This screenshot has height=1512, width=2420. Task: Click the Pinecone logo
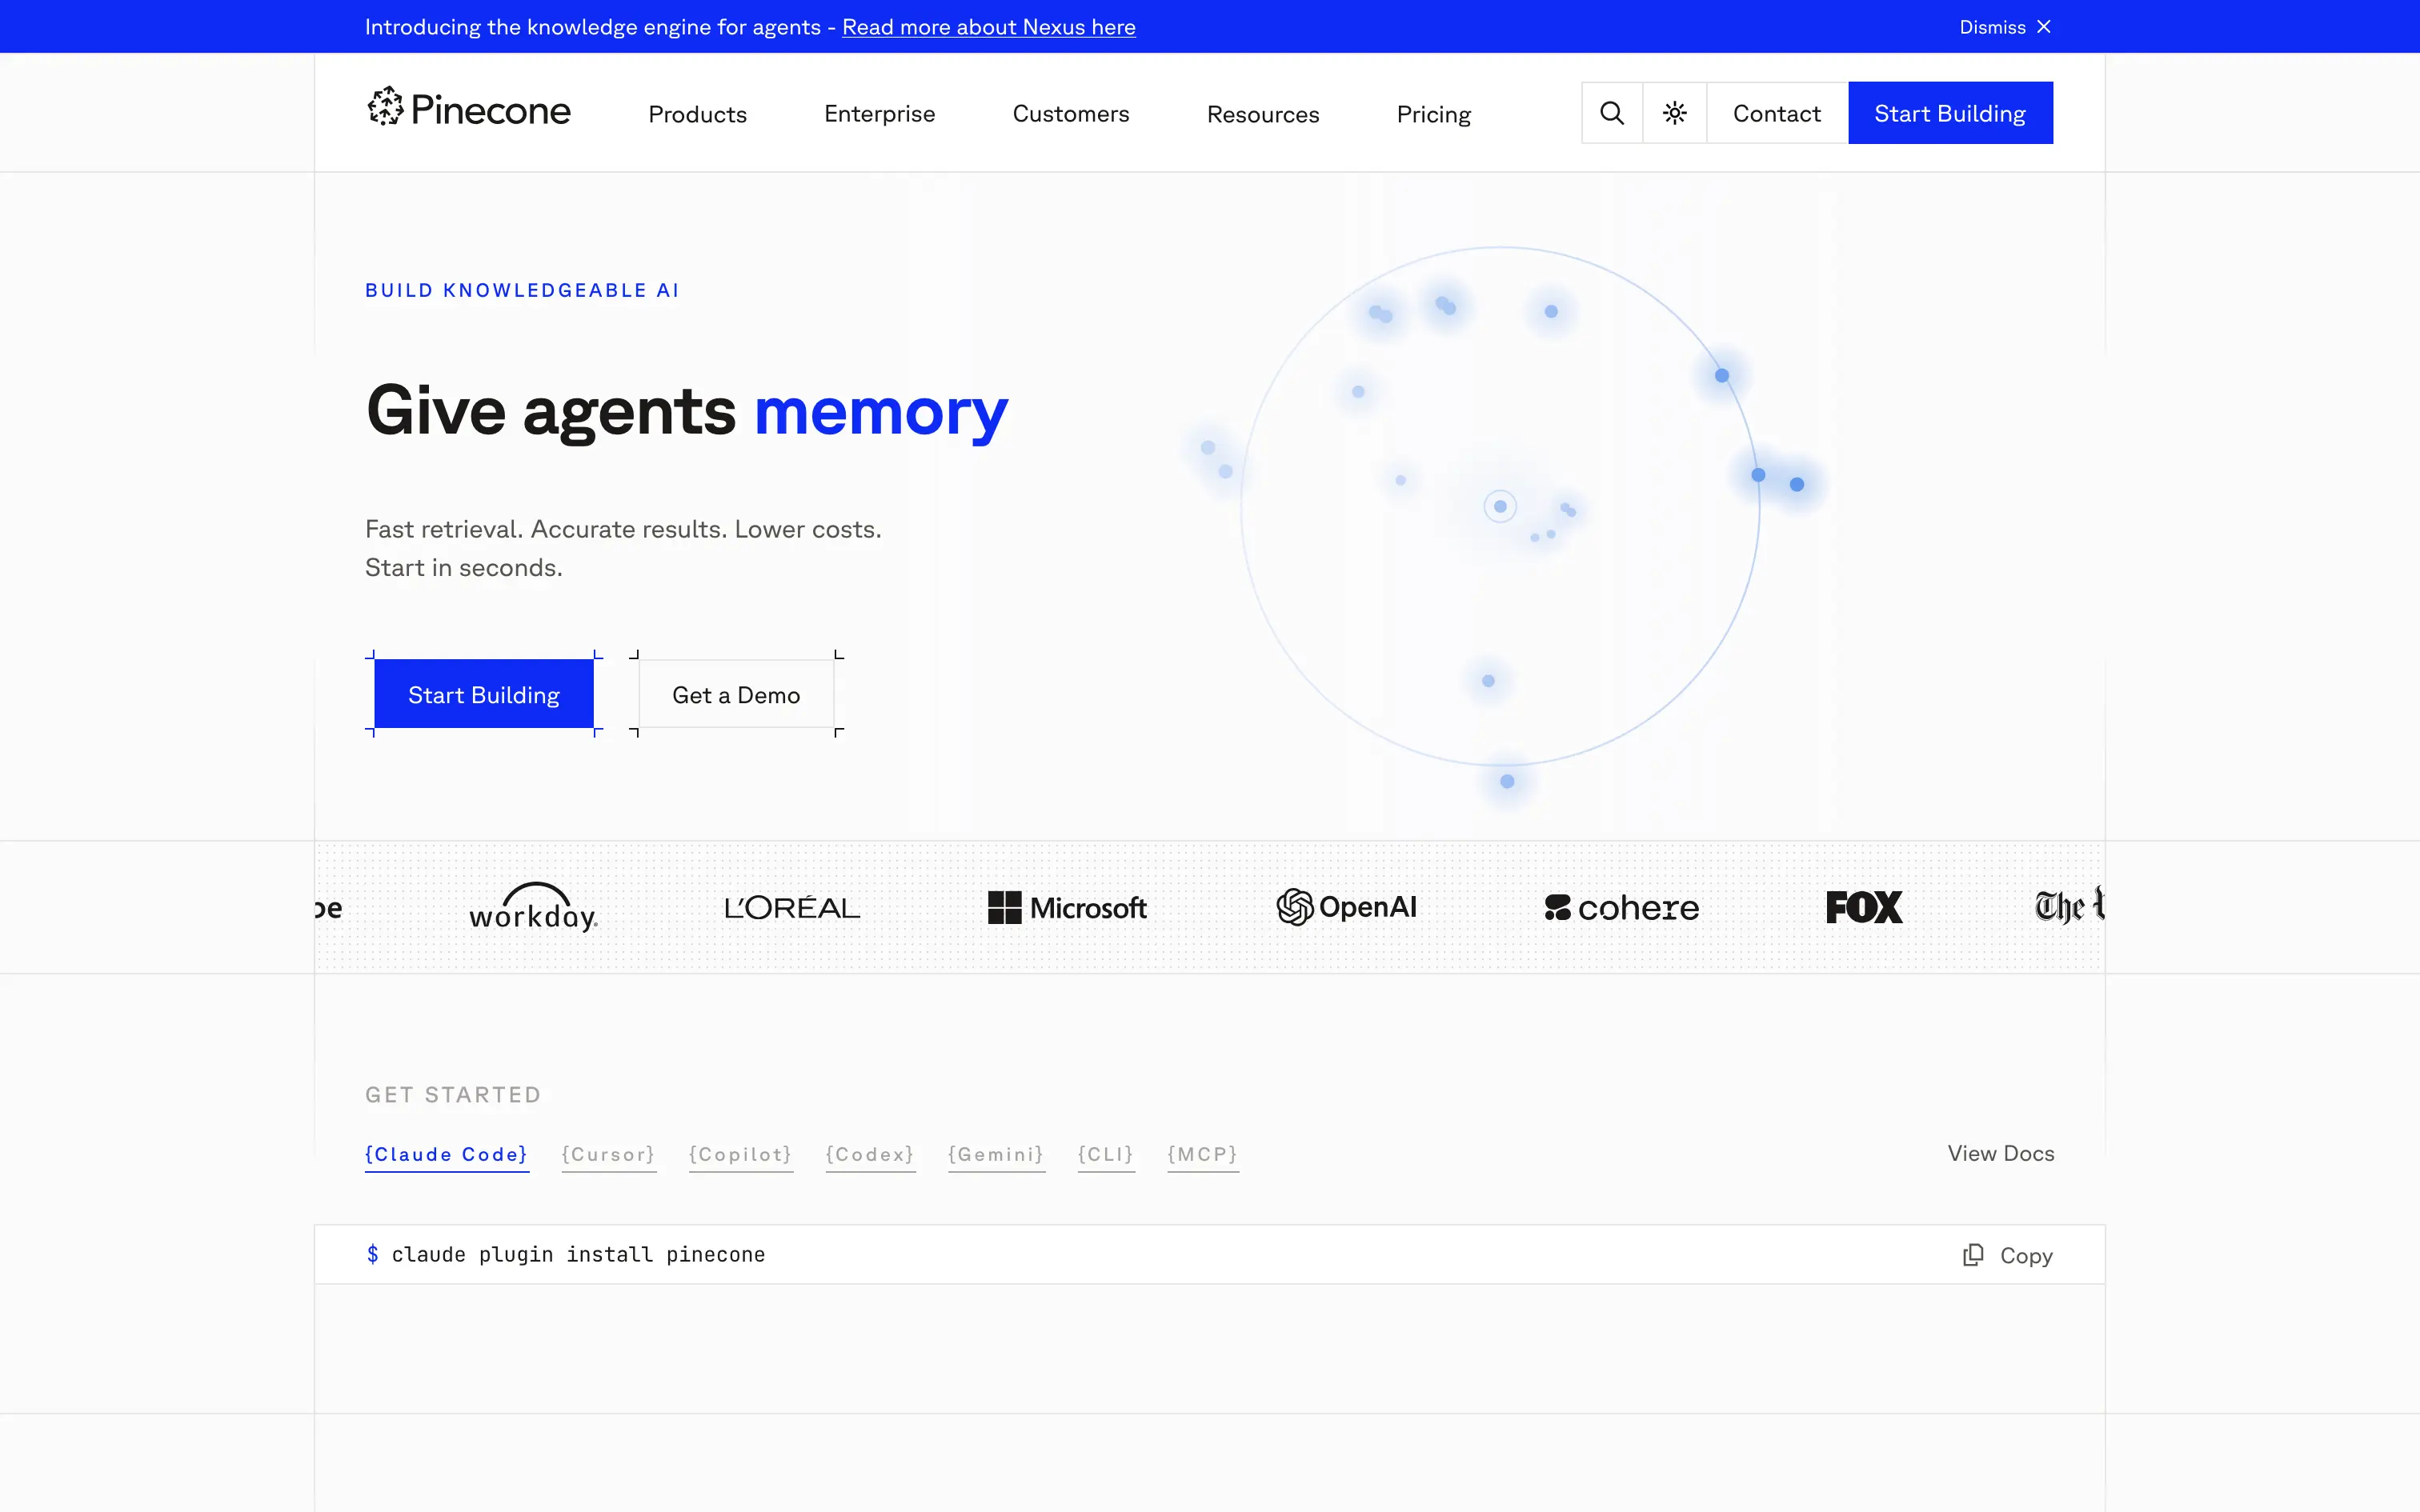coord(469,108)
